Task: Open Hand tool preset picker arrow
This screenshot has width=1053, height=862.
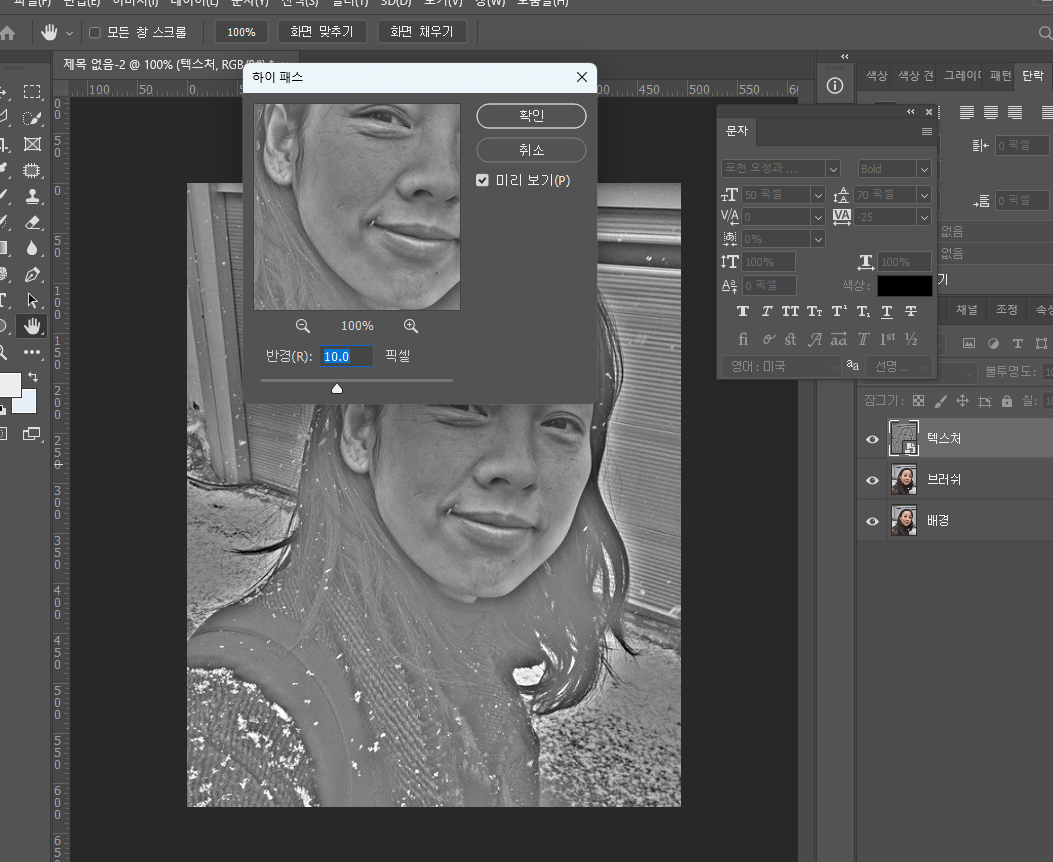Action: (69, 32)
